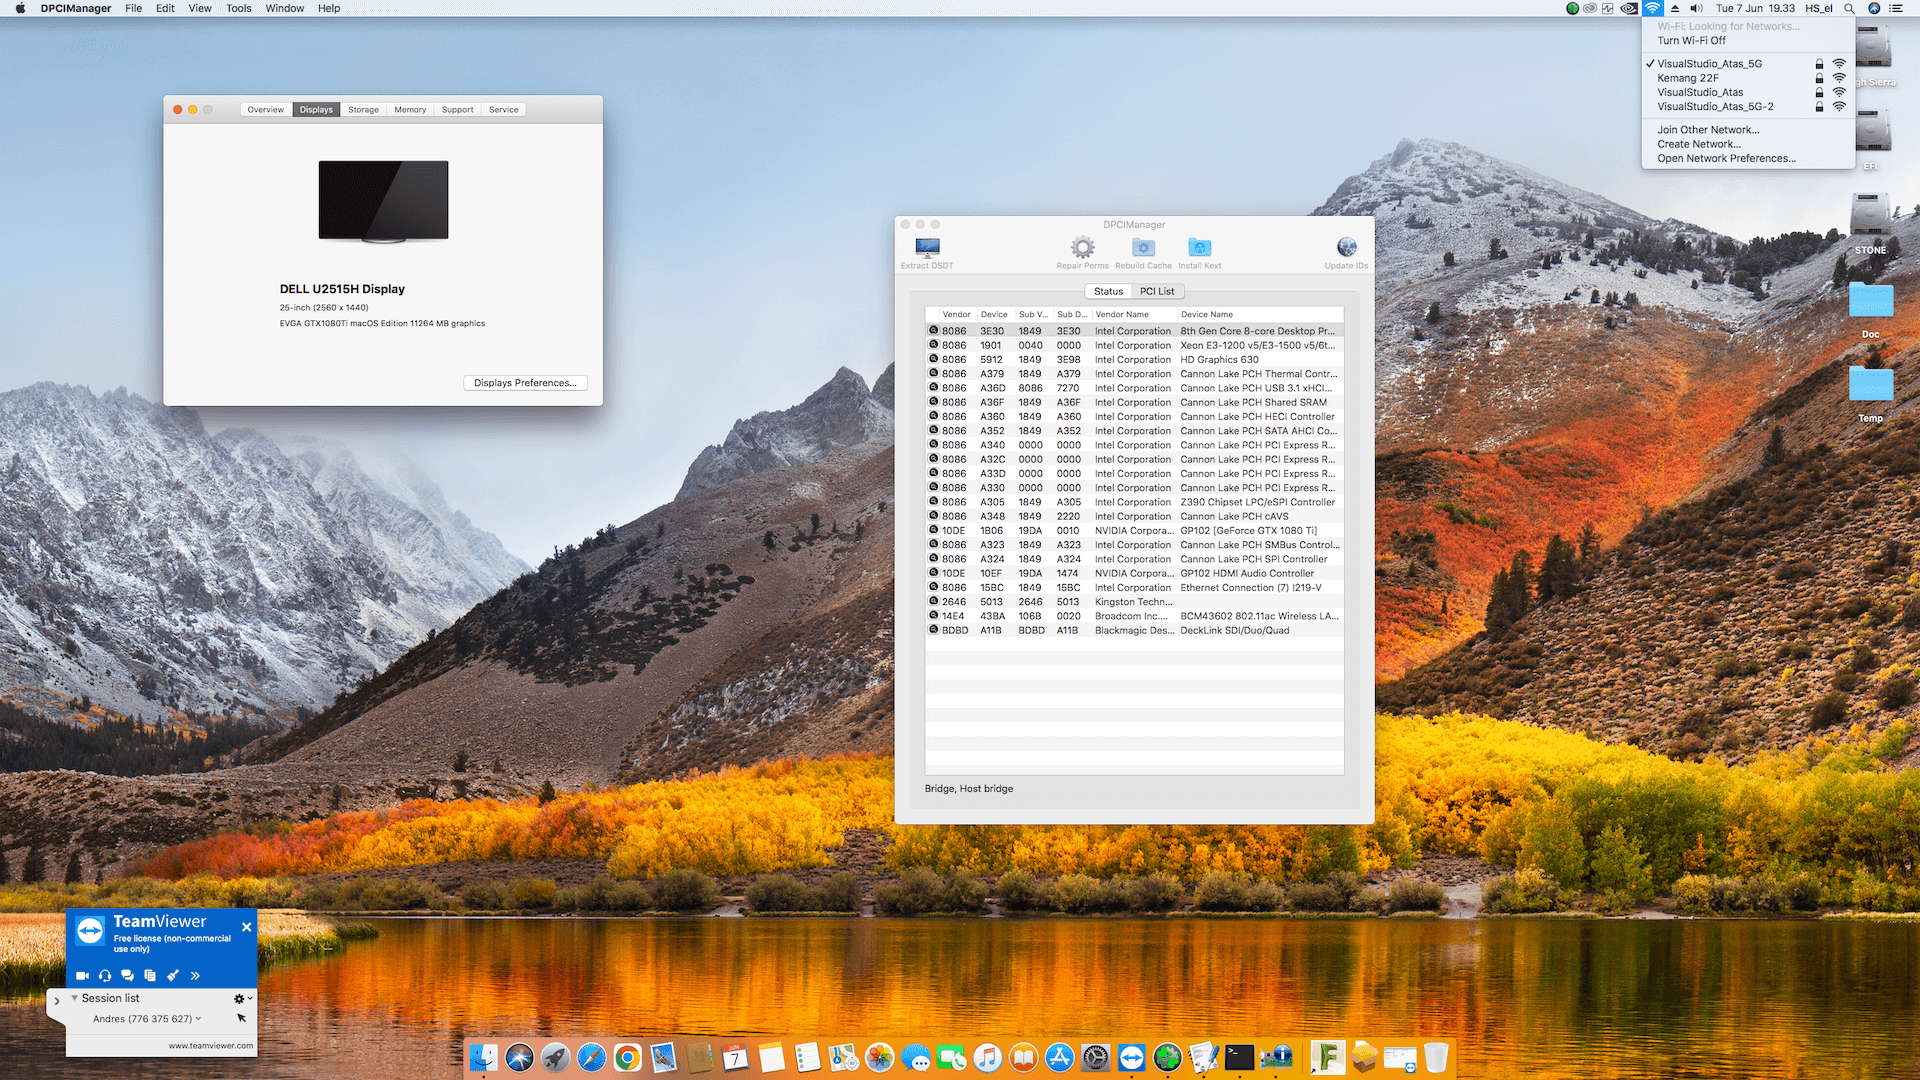Open TeamViewer from the Dock
The height and width of the screenshot is (1080, 1920).
point(1131,1057)
